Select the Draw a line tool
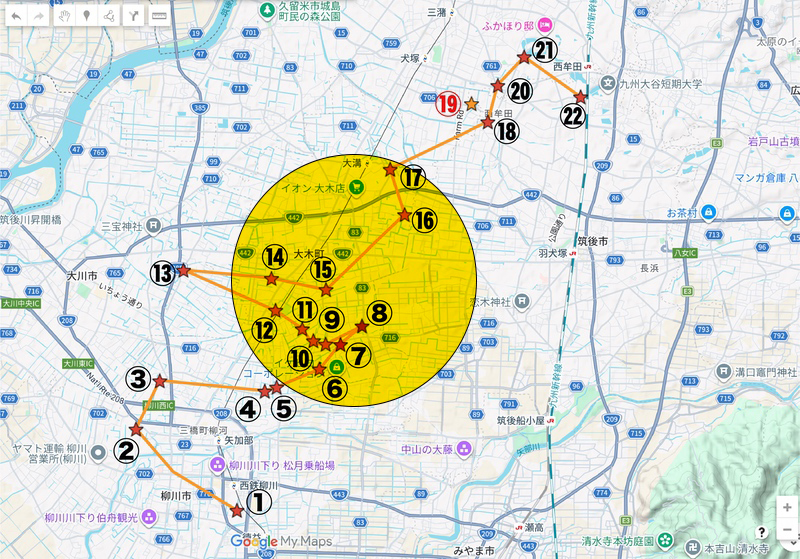The height and width of the screenshot is (559, 800). click(x=111, y=17)
